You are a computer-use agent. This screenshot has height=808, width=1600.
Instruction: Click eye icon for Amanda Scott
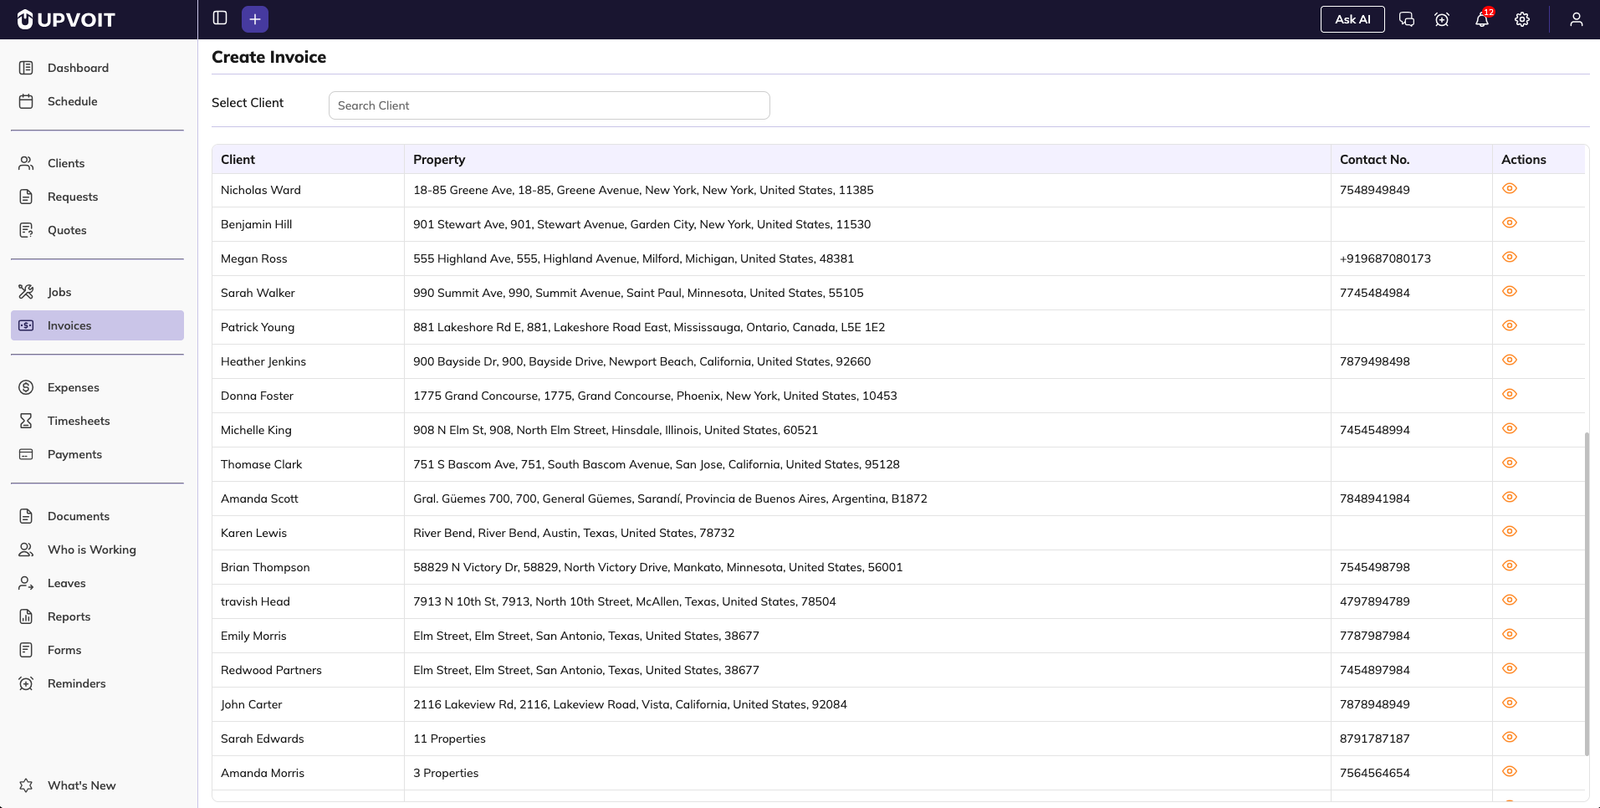coord(1510,497)
